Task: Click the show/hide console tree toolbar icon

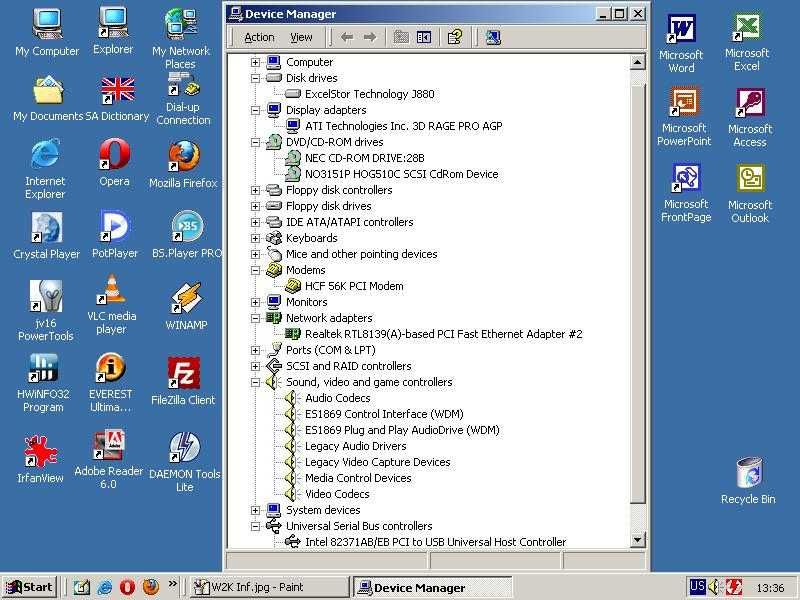Action: 424,37
